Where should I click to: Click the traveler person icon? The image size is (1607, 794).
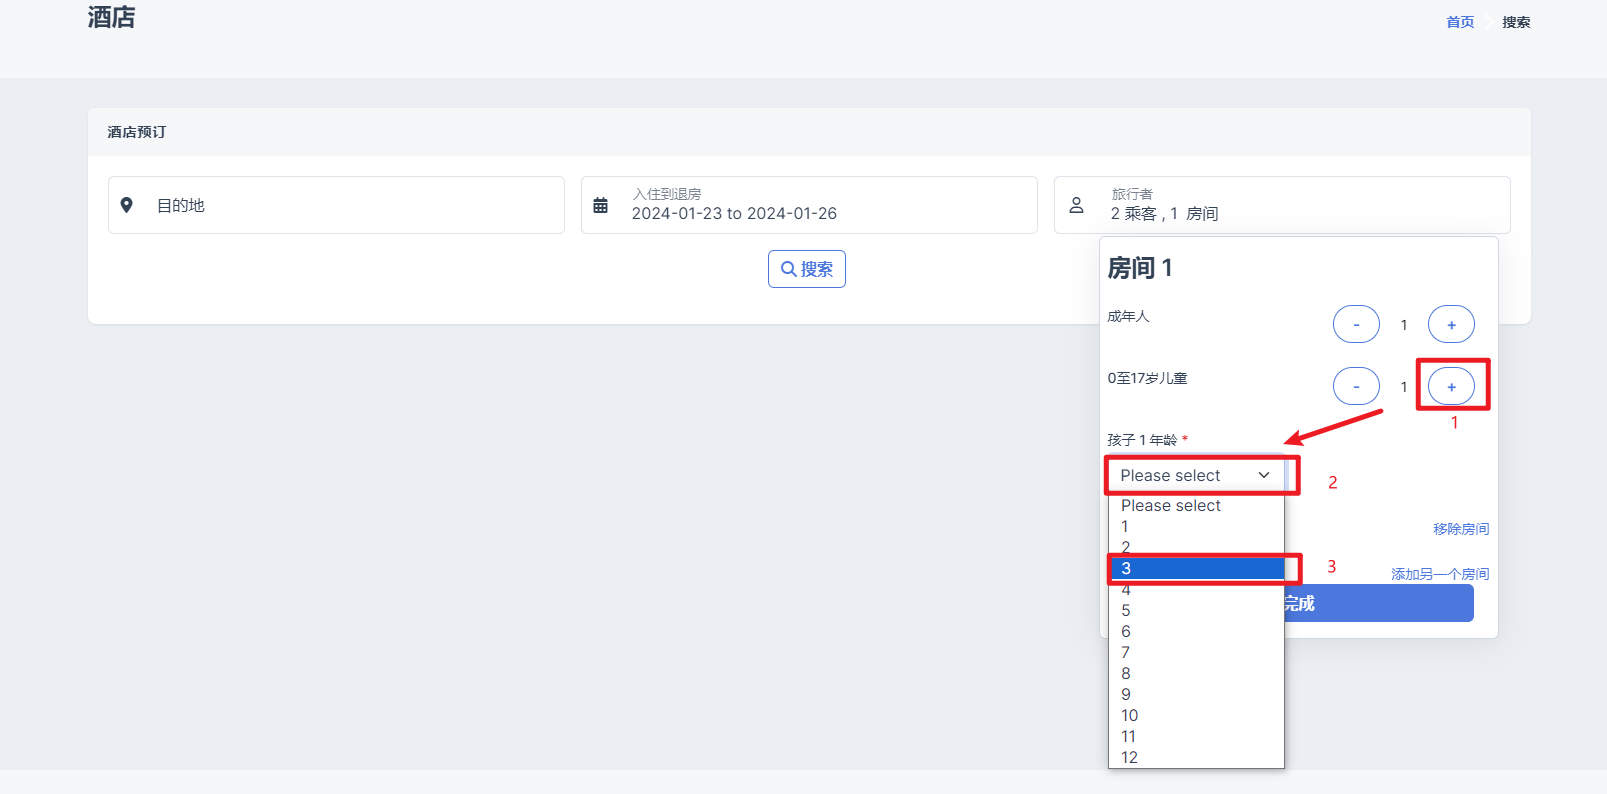pos(1076,205)
